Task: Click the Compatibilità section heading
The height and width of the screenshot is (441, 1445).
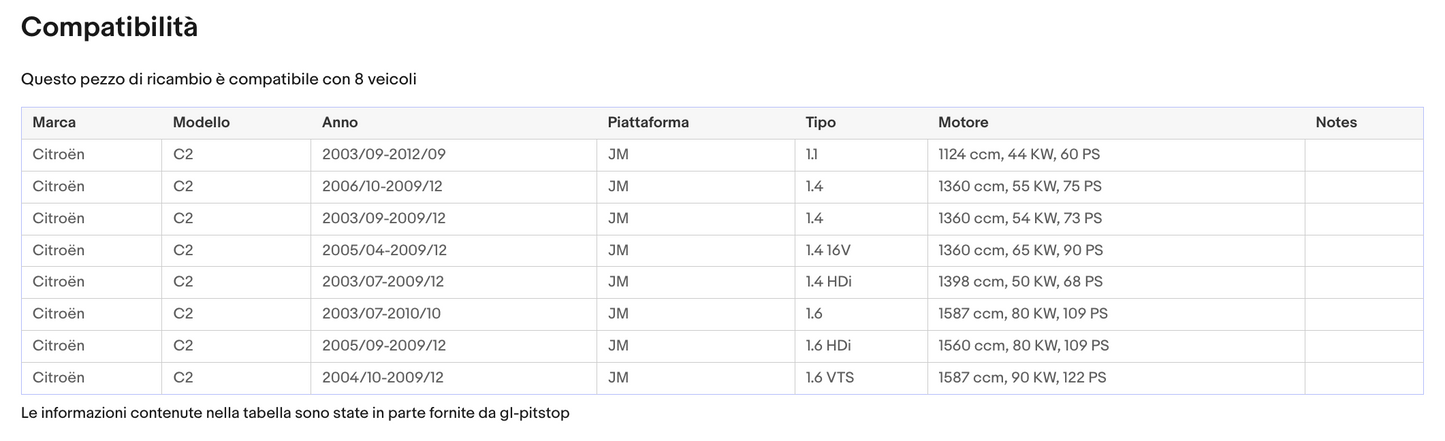Action: pyautogui.click(x=109, y=28)
